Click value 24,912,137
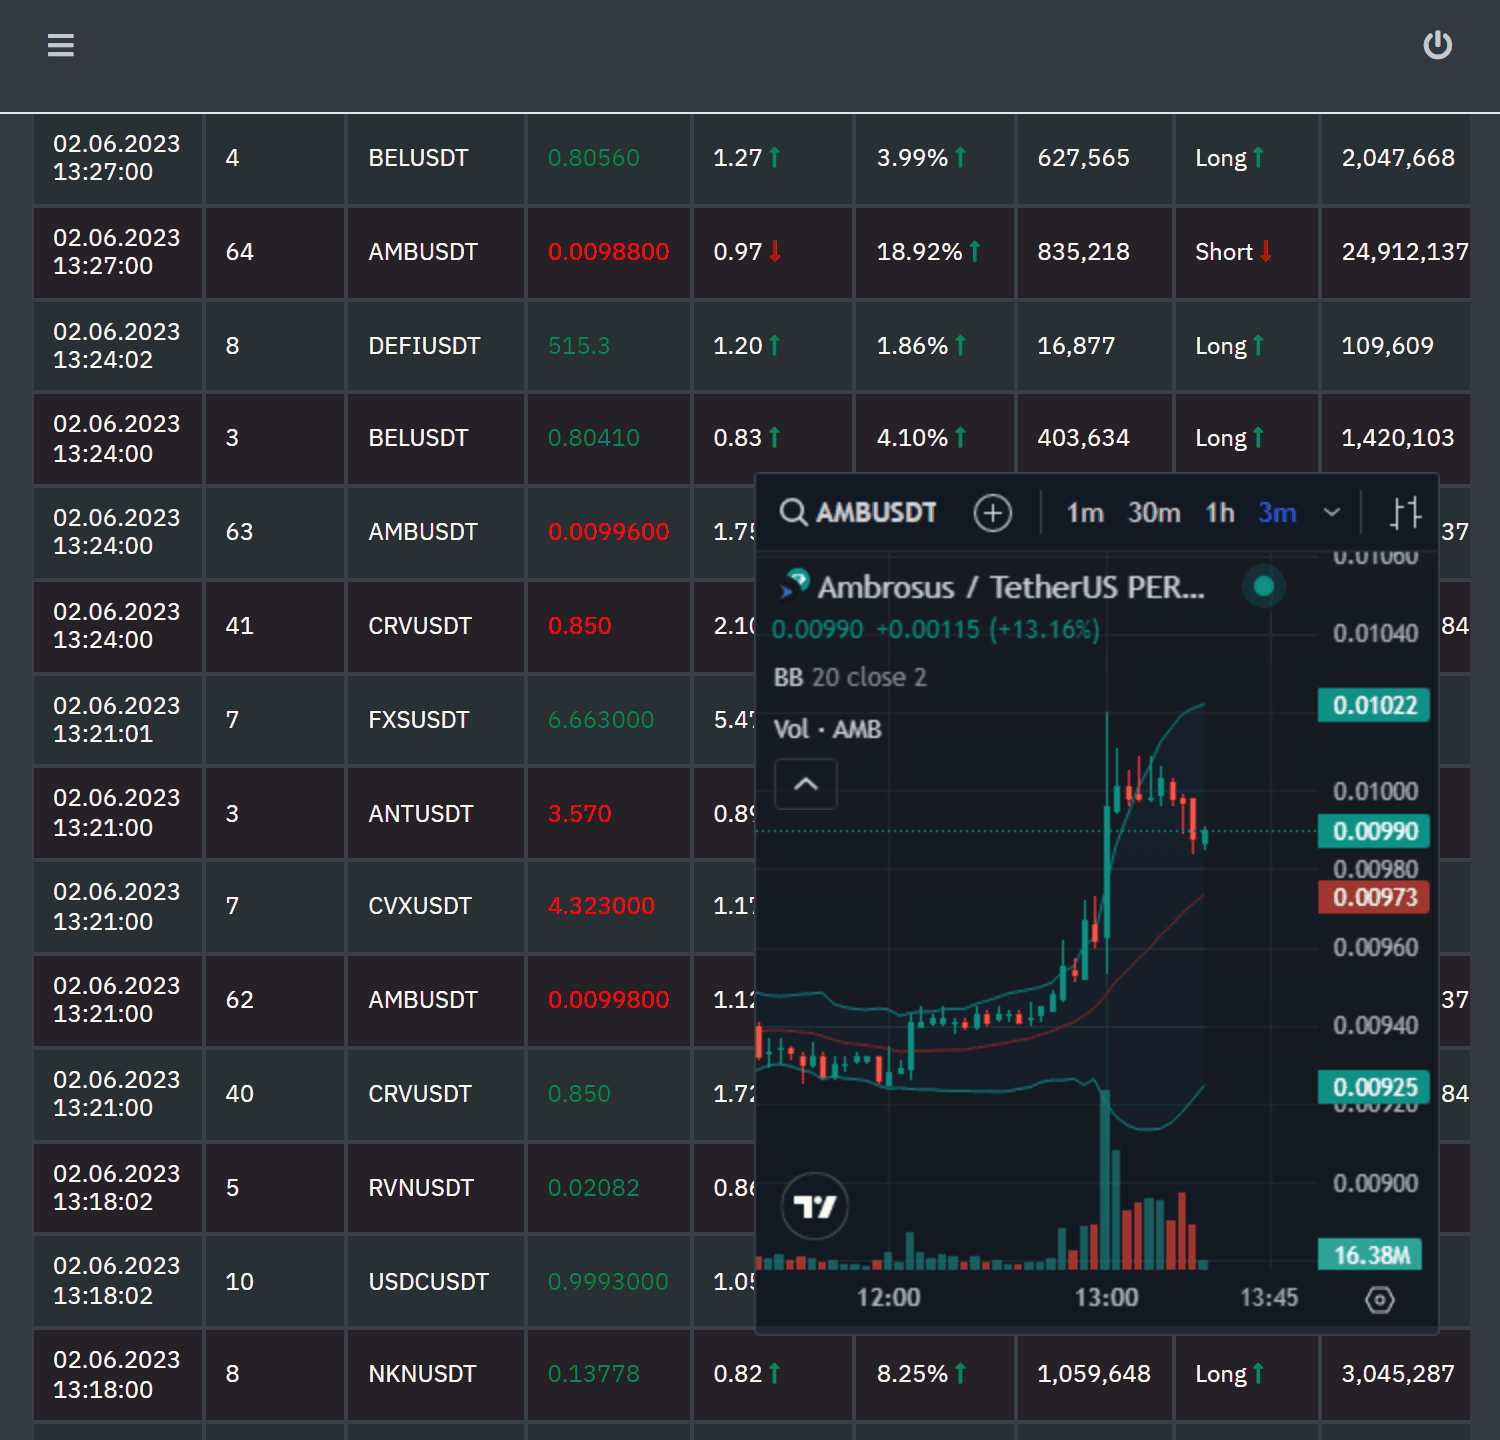 coord(1405,252)
